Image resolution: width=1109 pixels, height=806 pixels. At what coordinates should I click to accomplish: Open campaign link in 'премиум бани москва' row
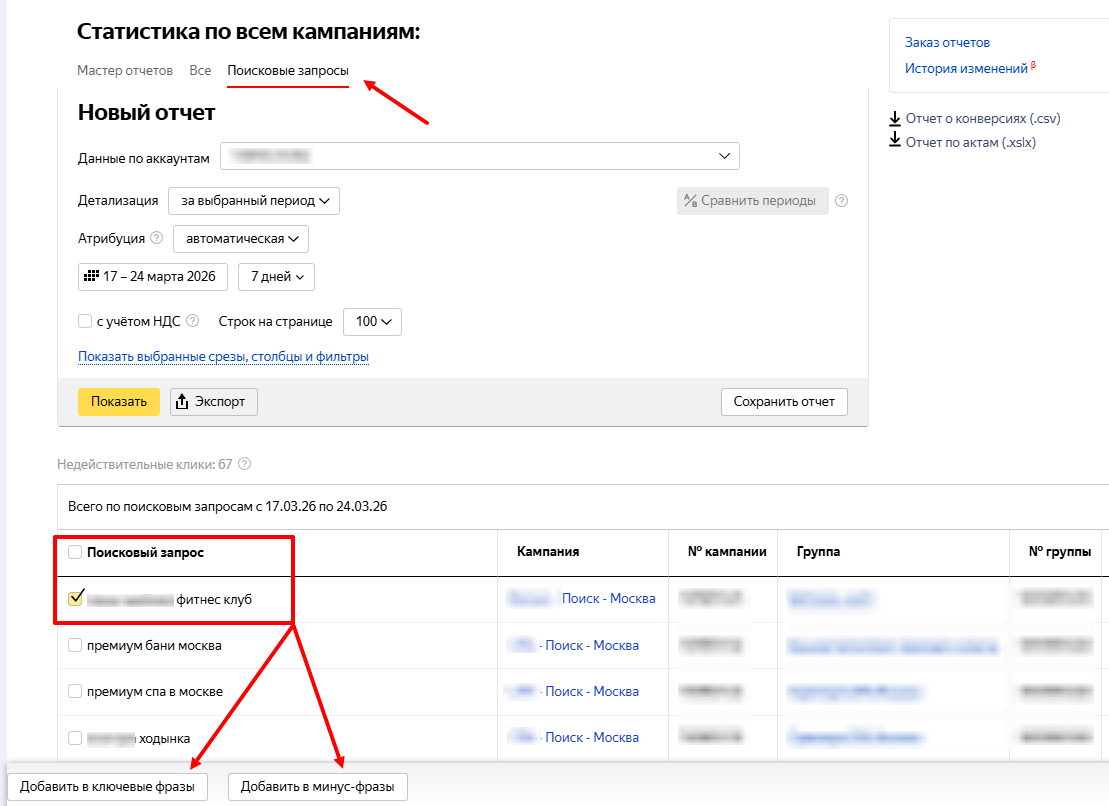(573, 645)
